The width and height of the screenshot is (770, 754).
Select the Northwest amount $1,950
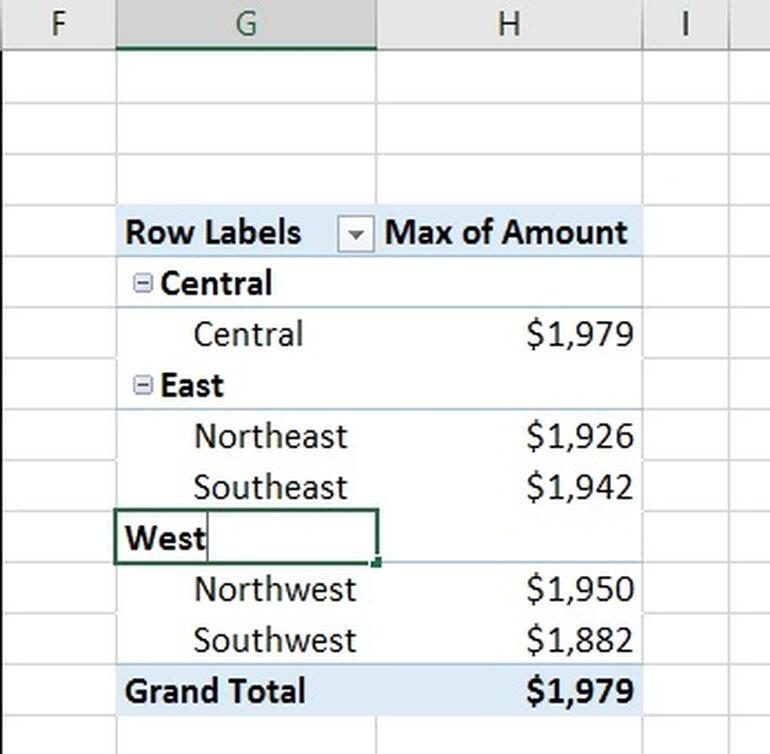(580, 589)
